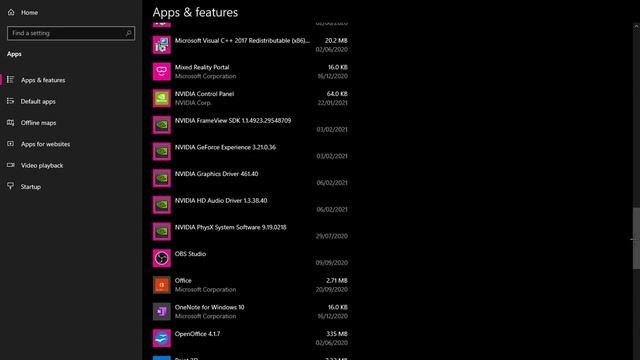Click the search magnifier icon in Find a setting
This screenshot has height=360, width=640.
pyautogui.click(x=128, y=33)
